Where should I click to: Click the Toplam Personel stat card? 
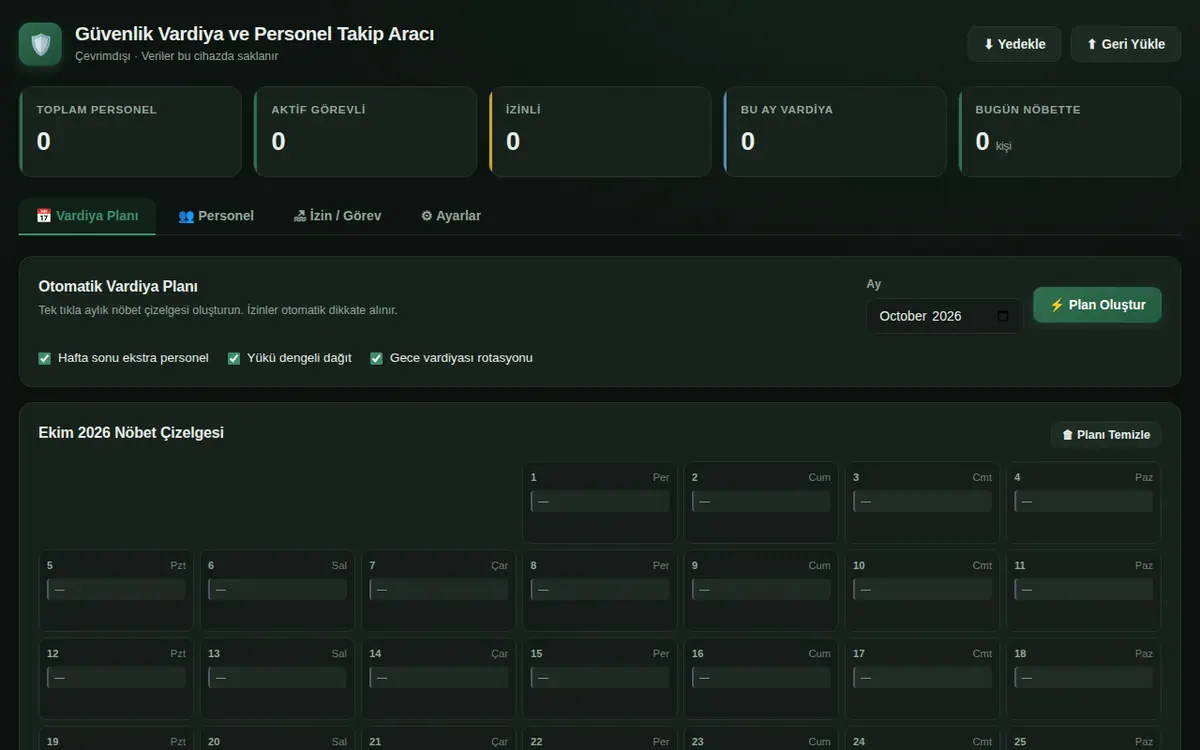130,132
